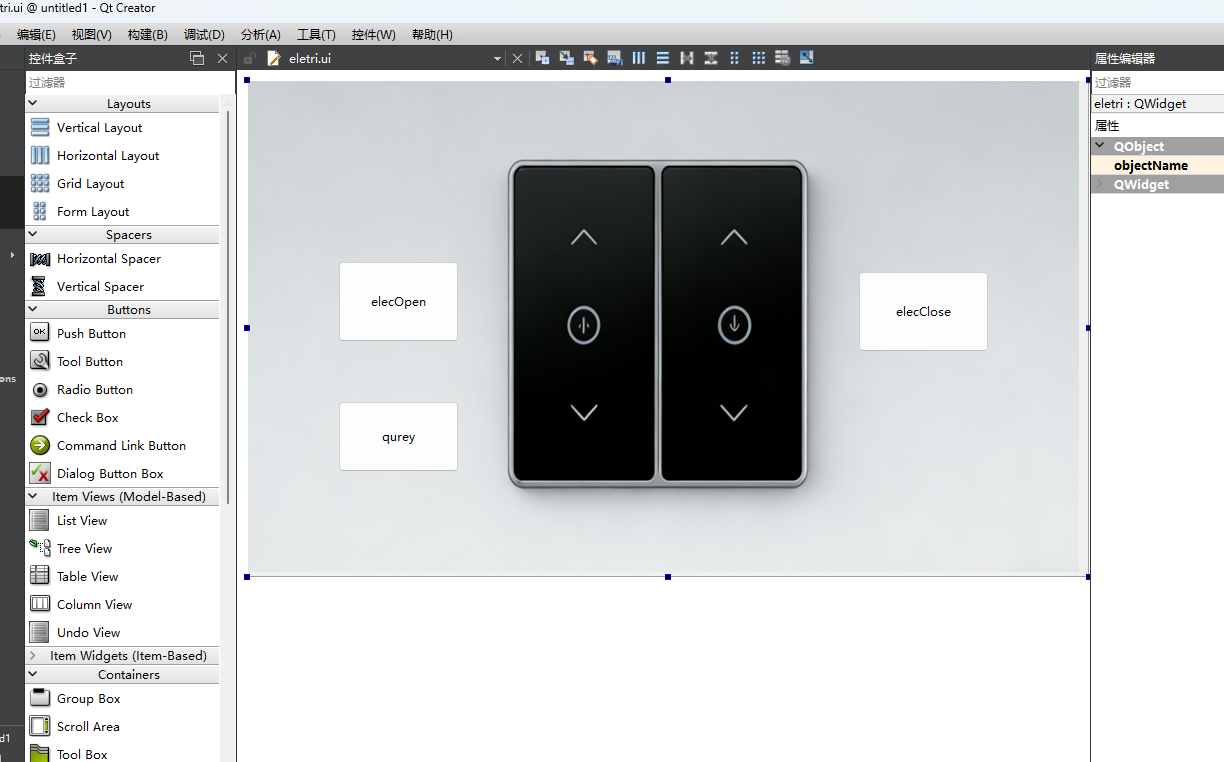Lay out horizontally in splitter icon
Screen dimensions: 1224x762
(687, 58)
